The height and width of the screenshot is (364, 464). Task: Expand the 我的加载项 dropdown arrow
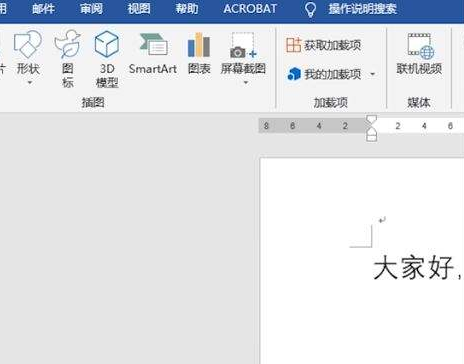373,74
